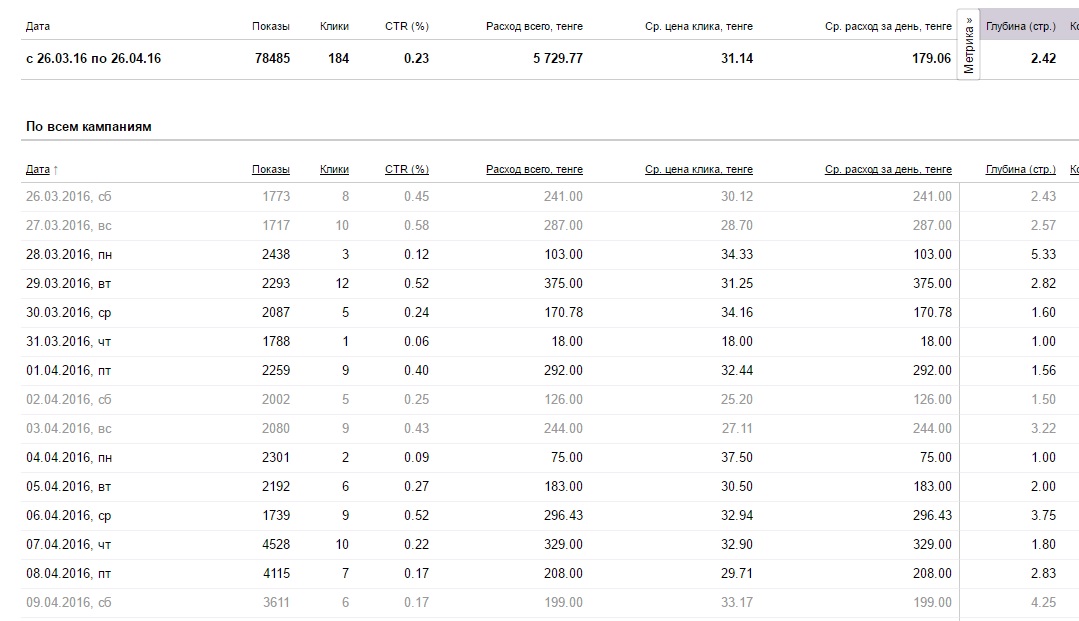Sort the table by CTR (%) header

[x=406, y=170]
